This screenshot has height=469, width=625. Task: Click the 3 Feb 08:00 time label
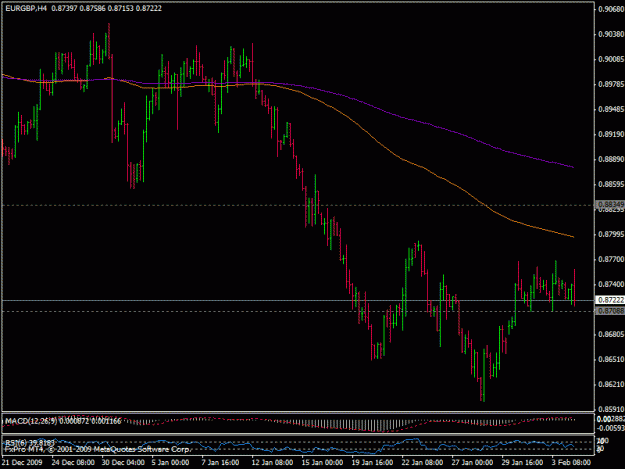[572, 463]
